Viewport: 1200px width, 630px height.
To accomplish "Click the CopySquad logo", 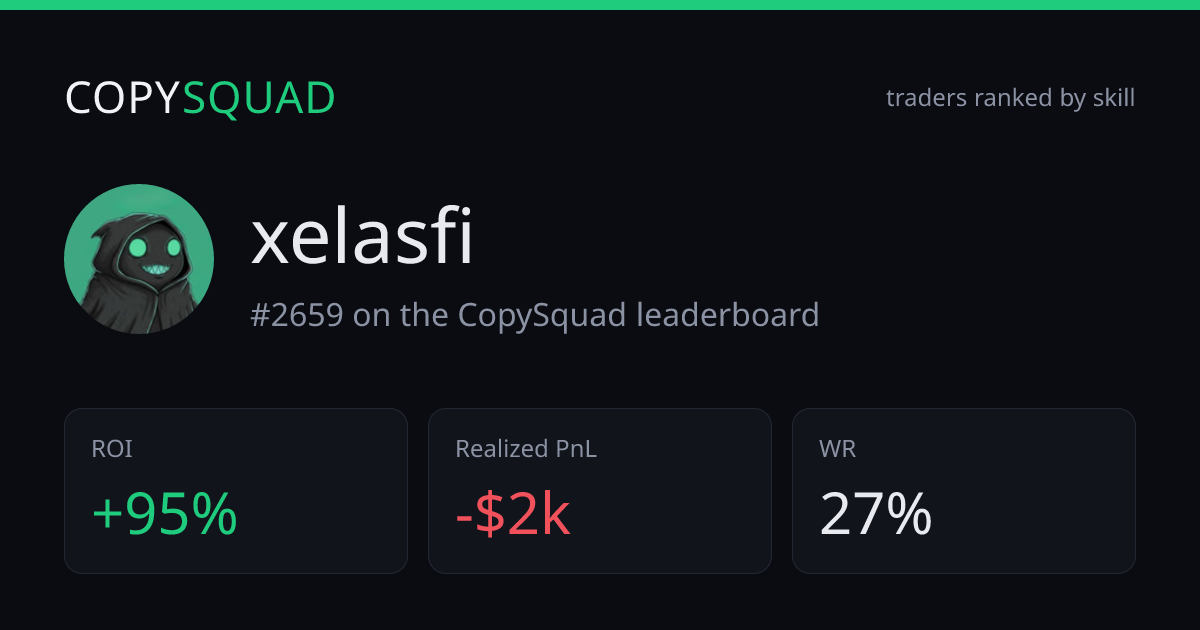I will pyautogui.click(x=200, y=98).
